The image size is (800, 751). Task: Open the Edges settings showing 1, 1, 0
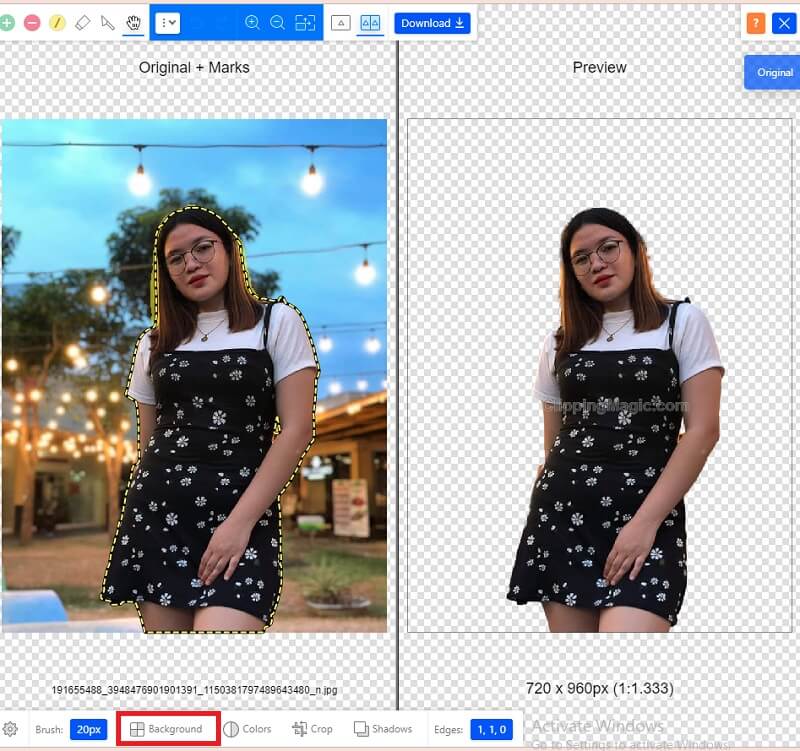(490, 729)
